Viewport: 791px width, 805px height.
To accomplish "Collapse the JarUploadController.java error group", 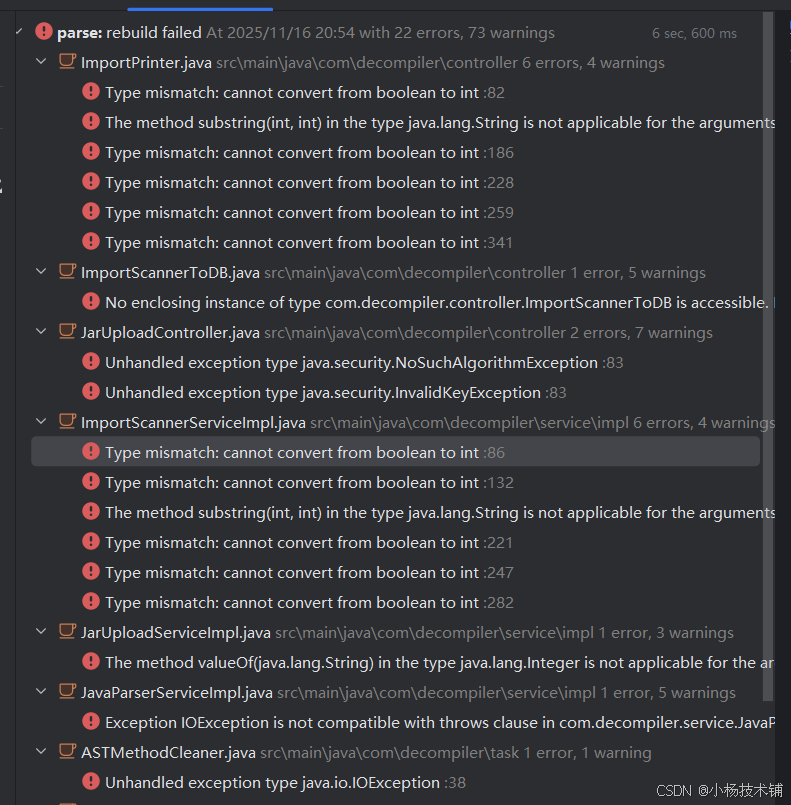I will tap(41, 332).
